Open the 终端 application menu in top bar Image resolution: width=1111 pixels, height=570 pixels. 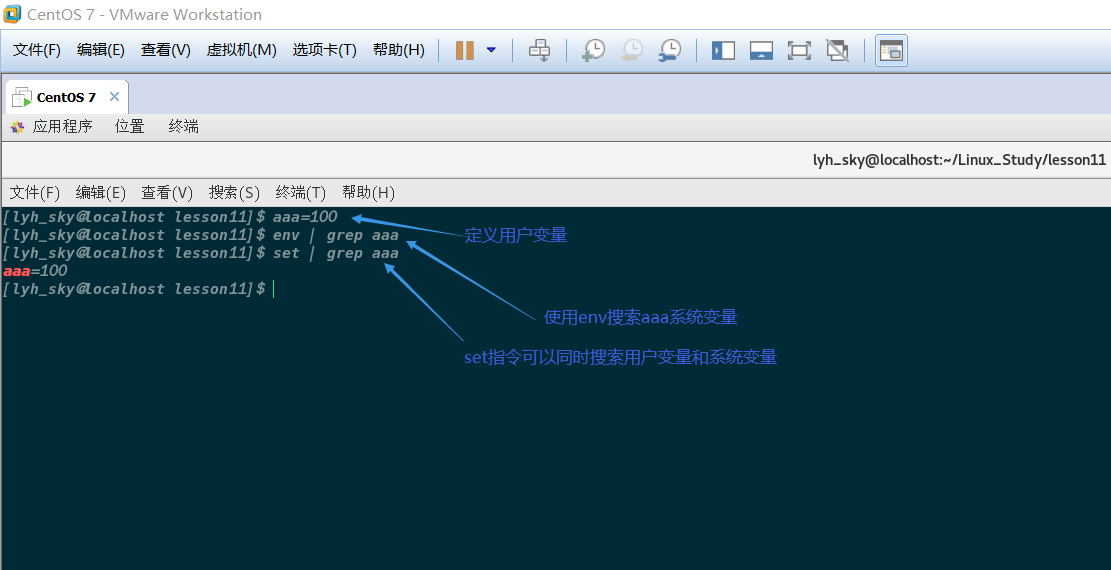[x=184, y=127]
